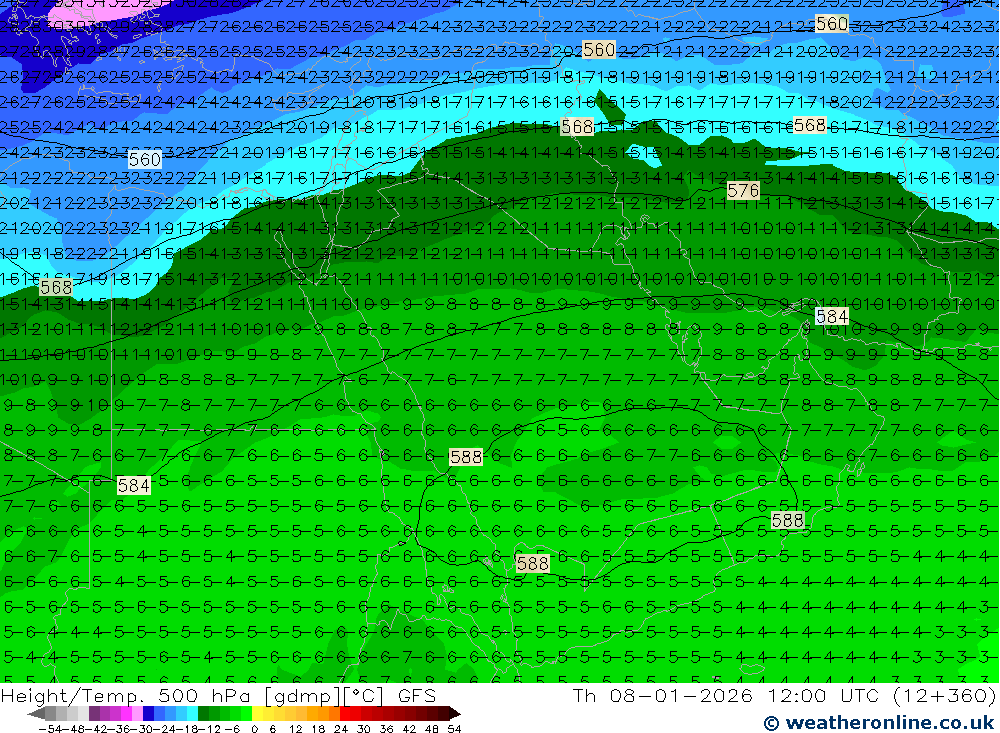Screen dimensions: 1000x733
Task: Click the positive '24' legend value
Action: click(341, 729)
